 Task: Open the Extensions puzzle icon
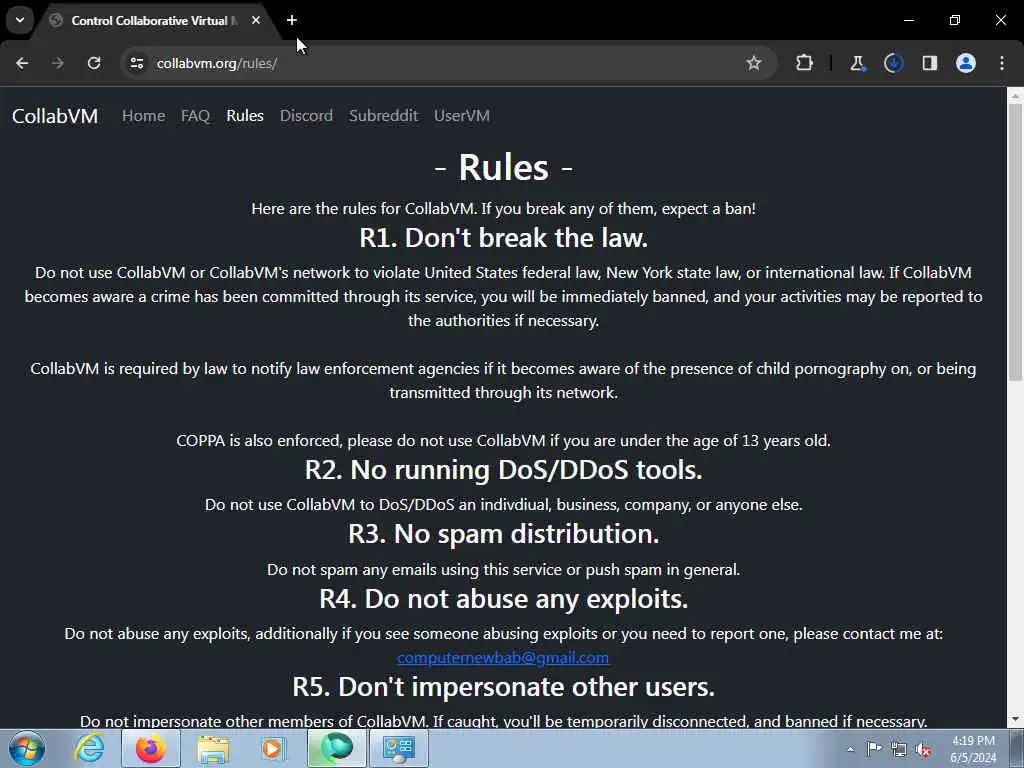tap(805, 63)
